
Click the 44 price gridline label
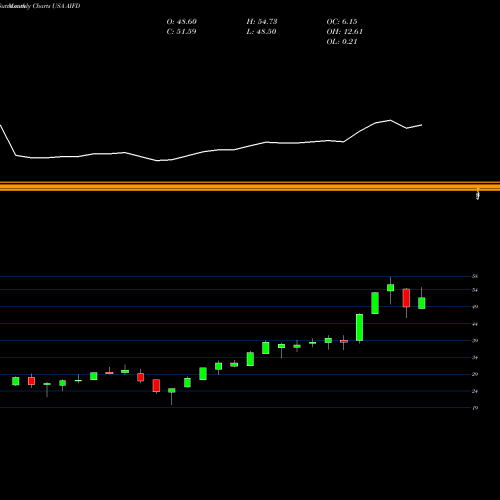tap(475, 324)
